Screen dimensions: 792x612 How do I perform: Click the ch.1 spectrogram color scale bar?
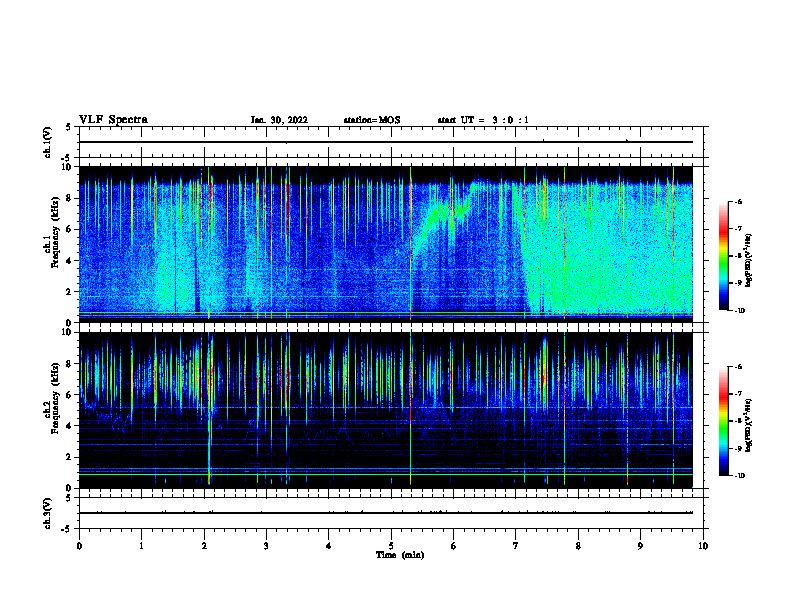[724, 256]
